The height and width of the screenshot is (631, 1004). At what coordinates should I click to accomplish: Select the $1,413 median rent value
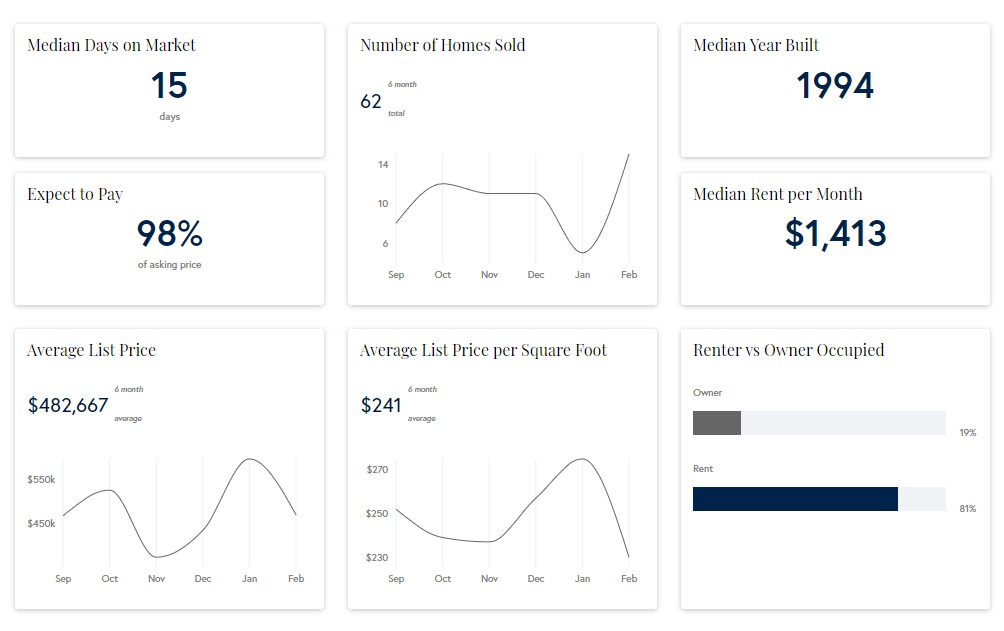pyautogui.click(x=835, y=233)
